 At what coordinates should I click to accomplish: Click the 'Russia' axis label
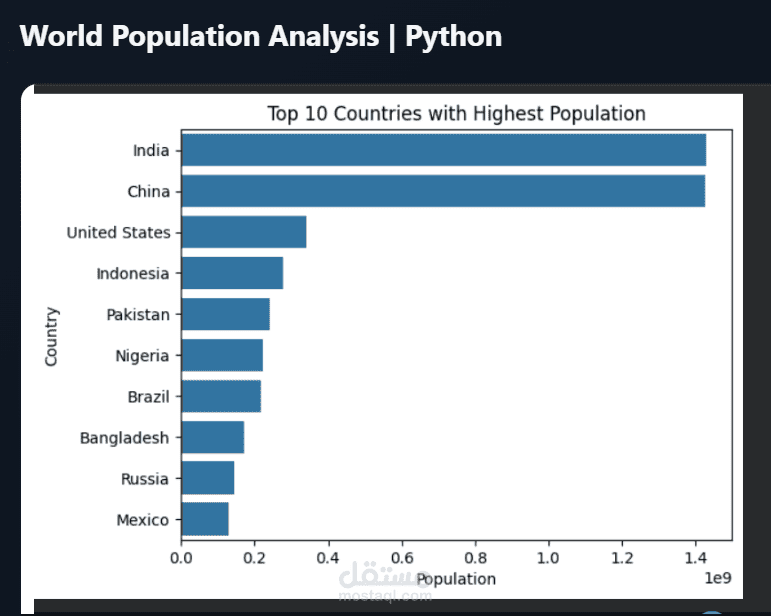(145, 479)
